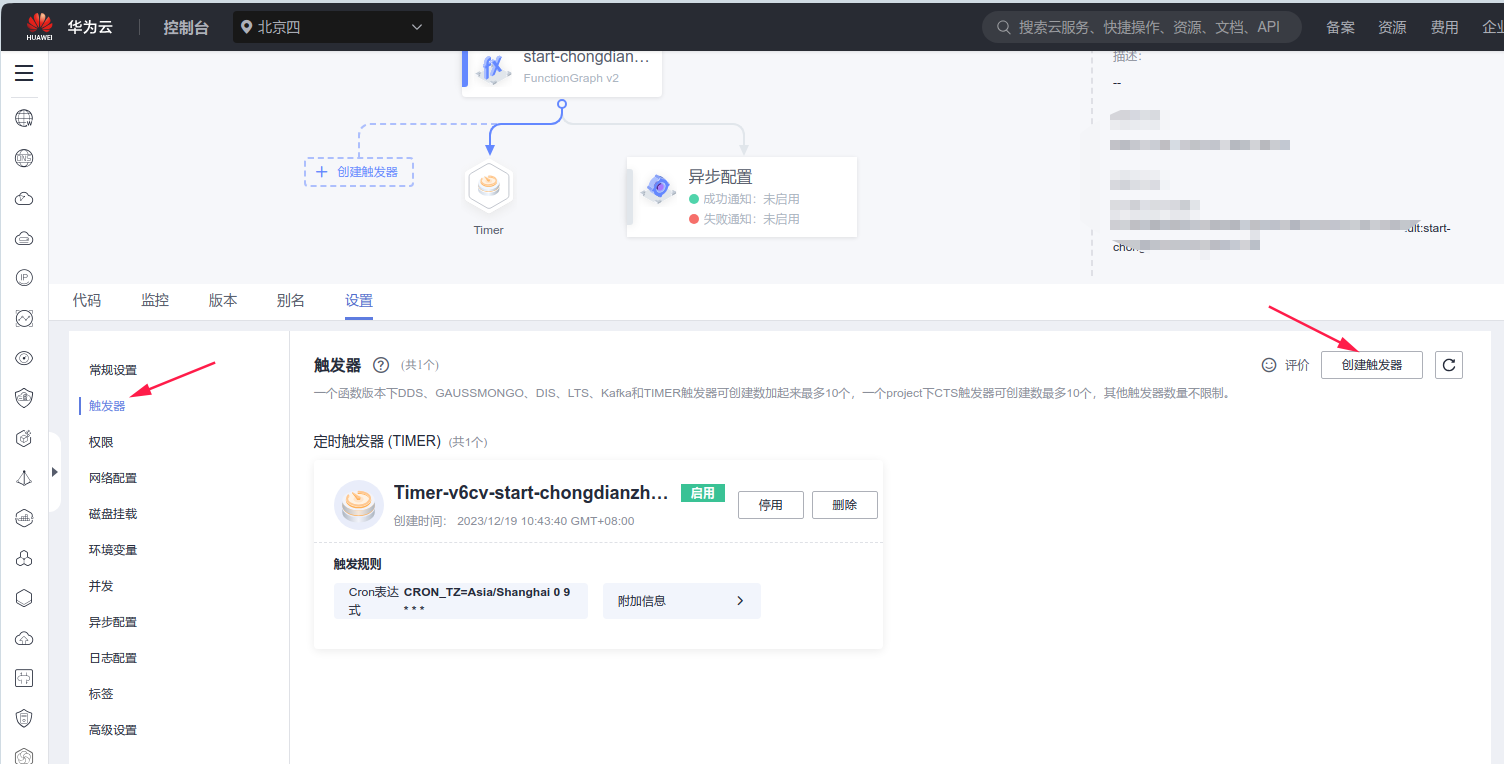Open Tags (标签) settings

coord(101,694)
